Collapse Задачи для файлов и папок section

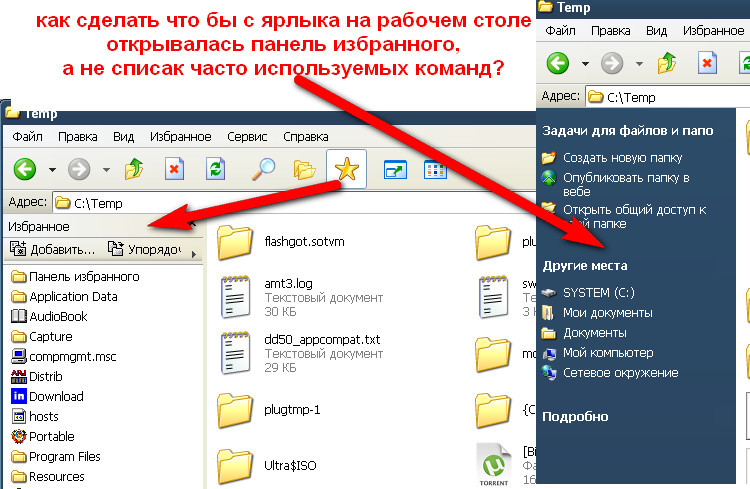pyautogui.click(x=628, y=131)
